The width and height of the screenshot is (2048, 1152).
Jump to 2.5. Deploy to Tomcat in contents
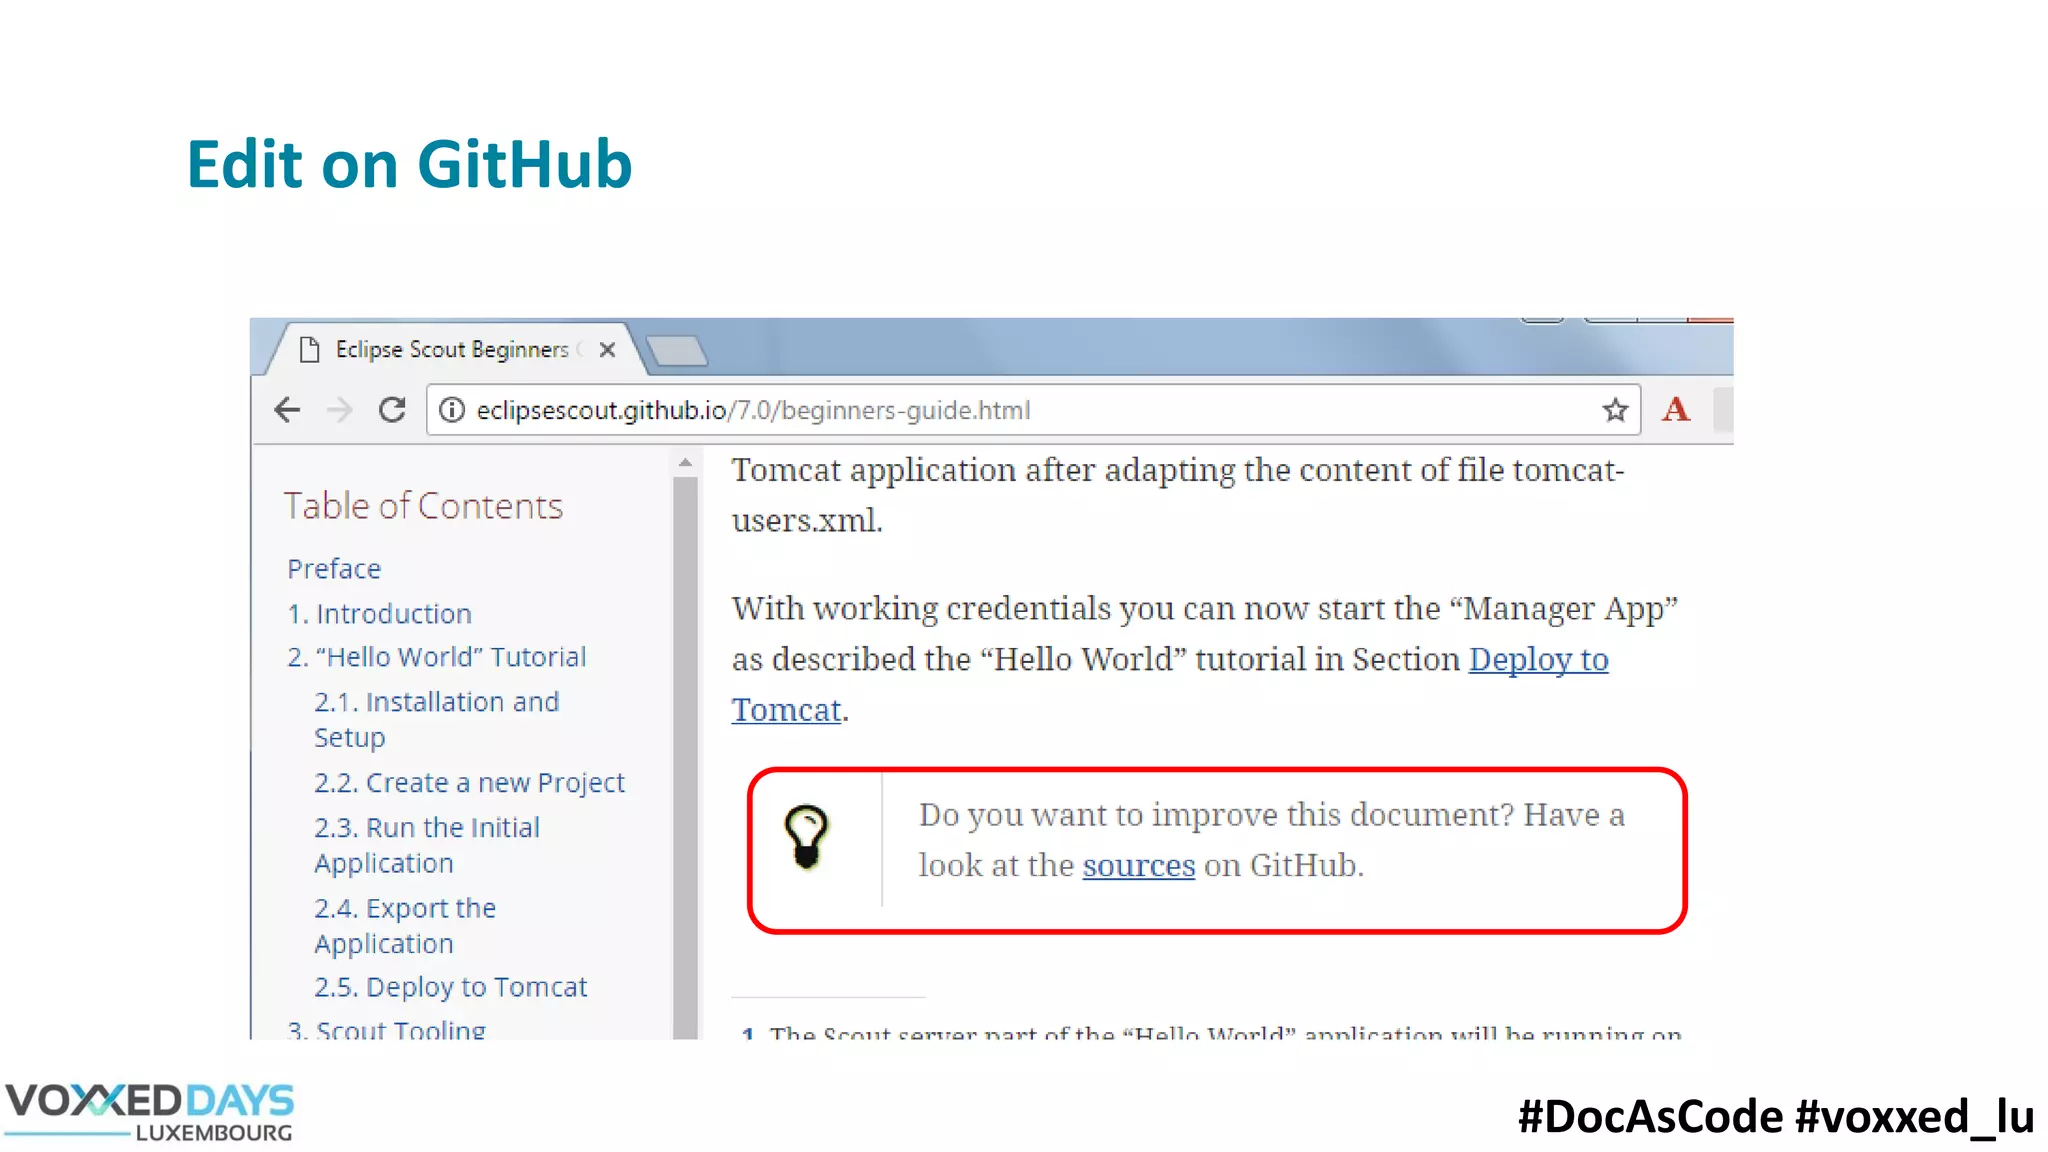coord(450,987)
